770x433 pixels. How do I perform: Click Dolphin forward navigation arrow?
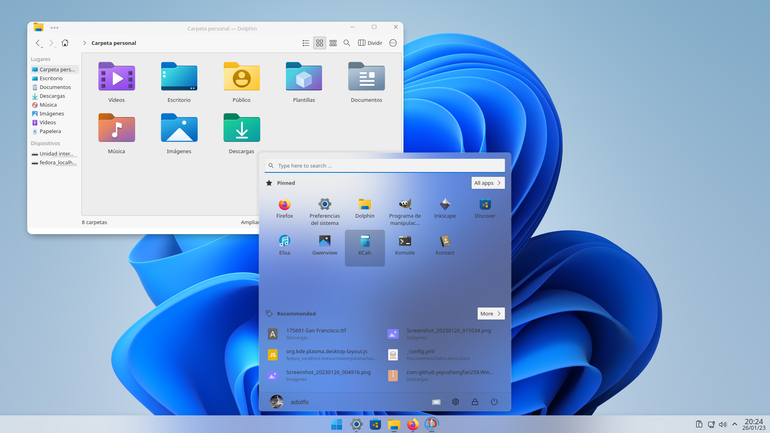click(x=51, y=43)
